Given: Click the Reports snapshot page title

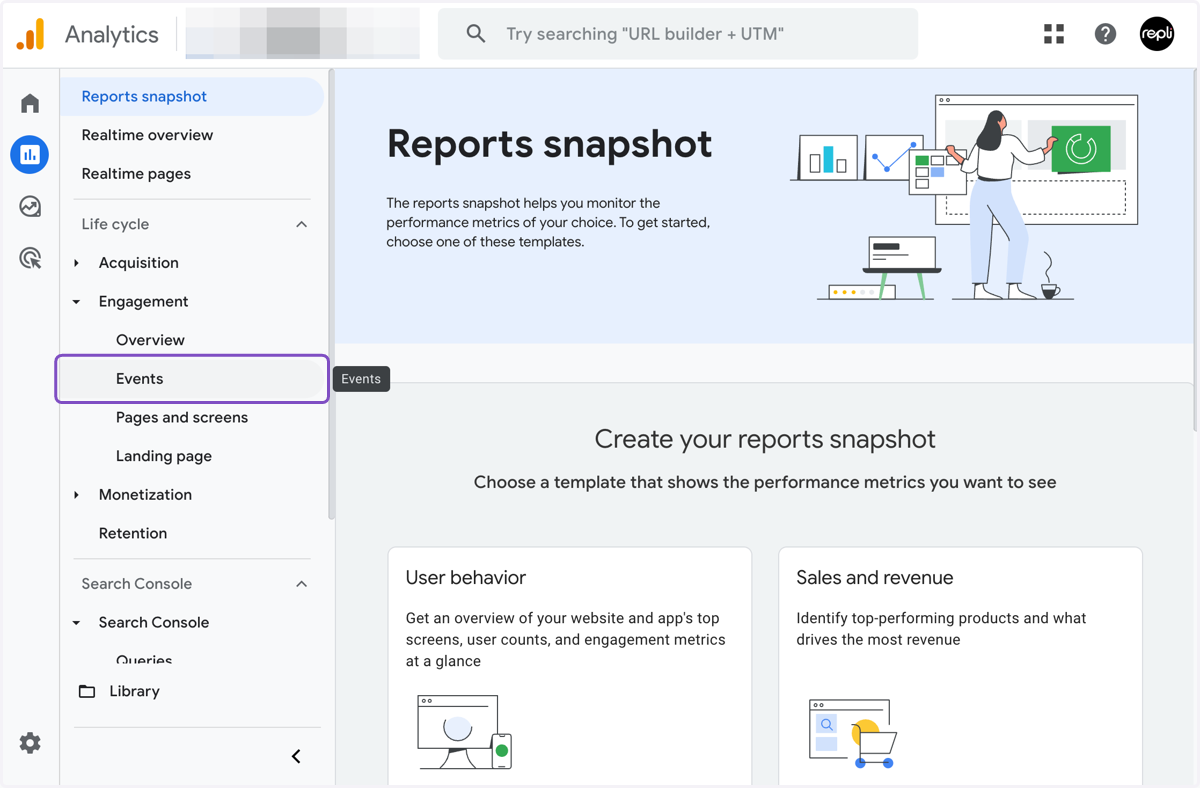Looking at the screenshot, I should click(x=549, y=144).
